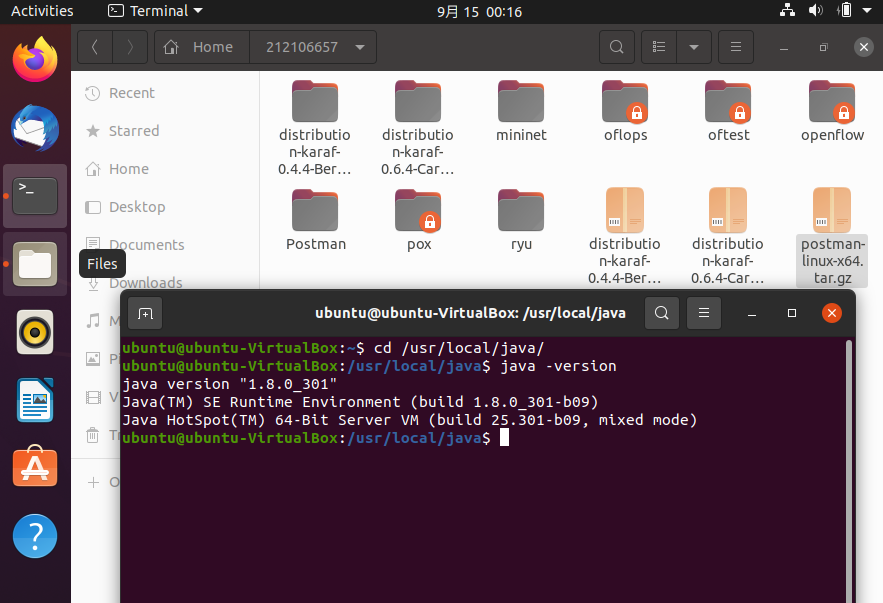Close the terminal window
Viewport: 883px width, 603px height.
(x=832, y=312)
